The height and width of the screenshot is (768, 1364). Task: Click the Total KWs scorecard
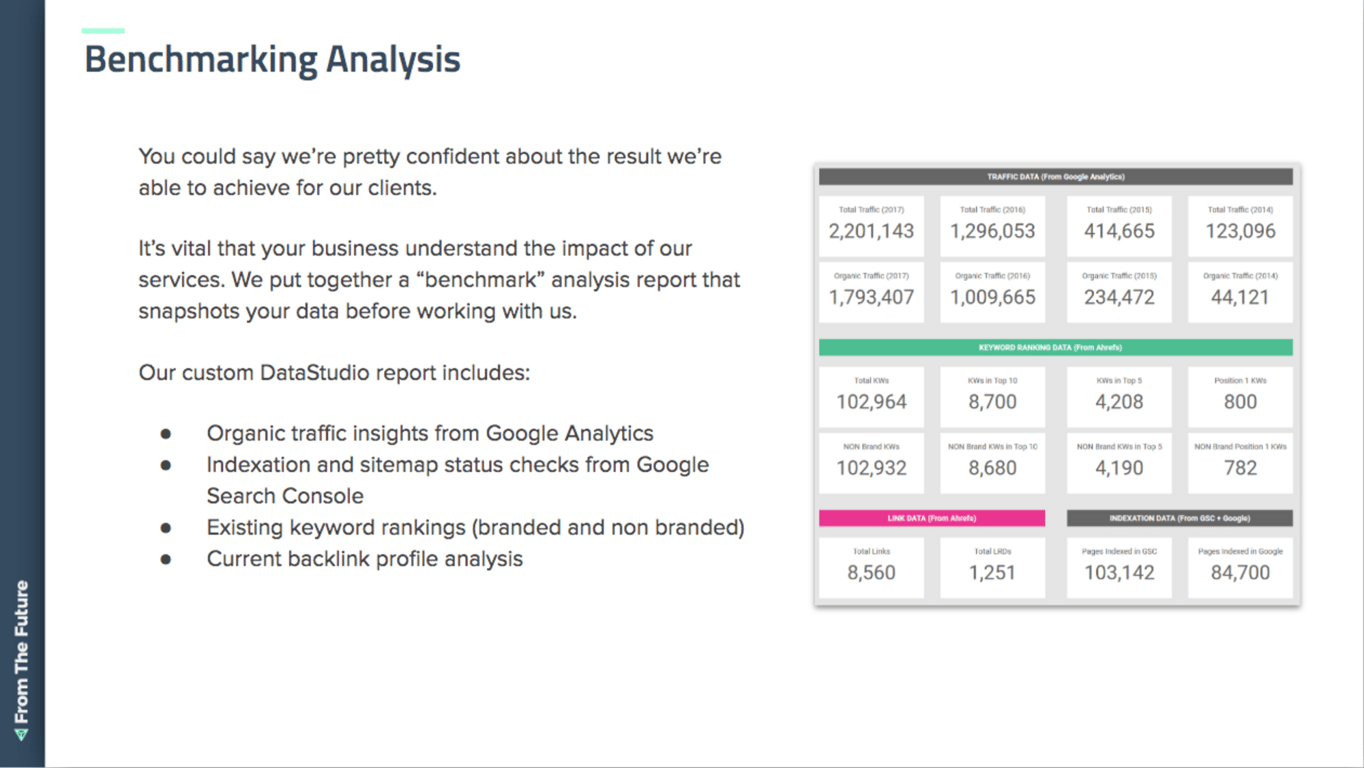(x=871, y=396)
